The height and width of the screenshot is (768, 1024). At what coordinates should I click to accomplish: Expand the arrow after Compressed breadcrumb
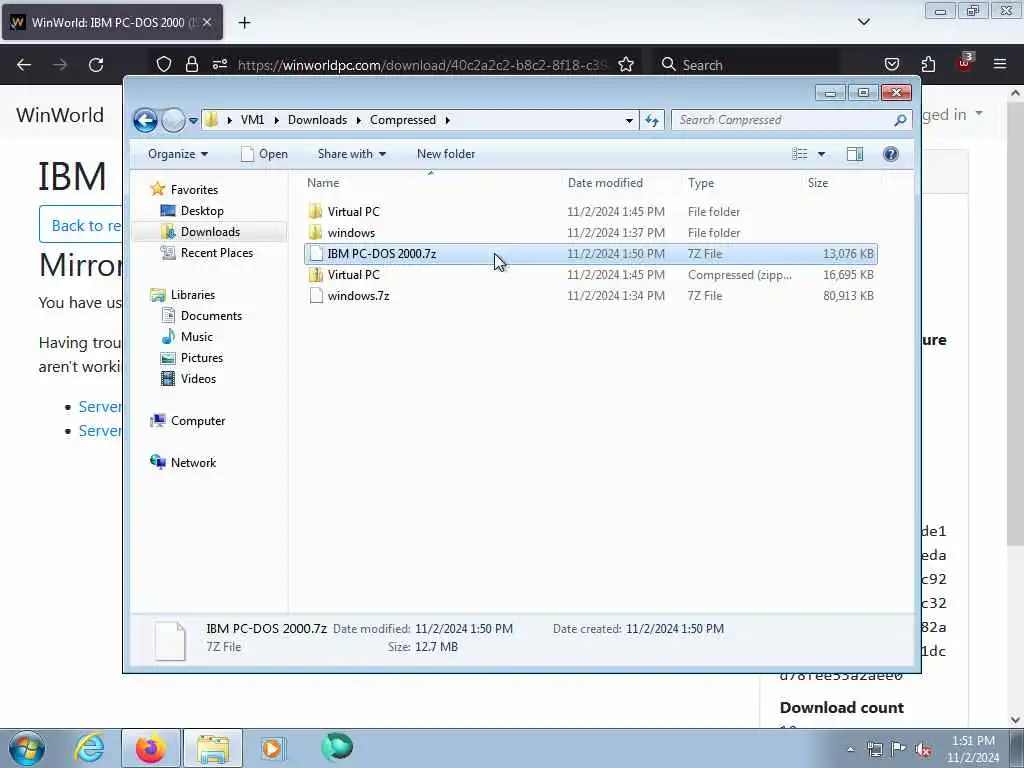447,120
